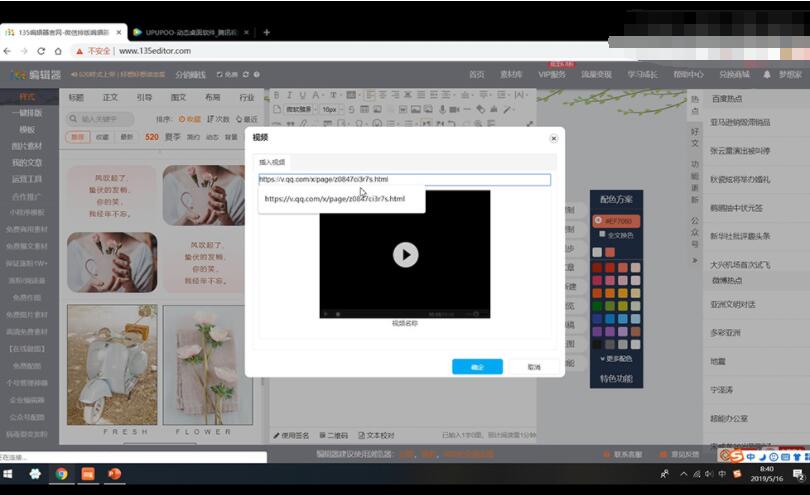Open 模板 in left sidebar
Viewport: 810px width, 495px height.
(x=27, y=129)
